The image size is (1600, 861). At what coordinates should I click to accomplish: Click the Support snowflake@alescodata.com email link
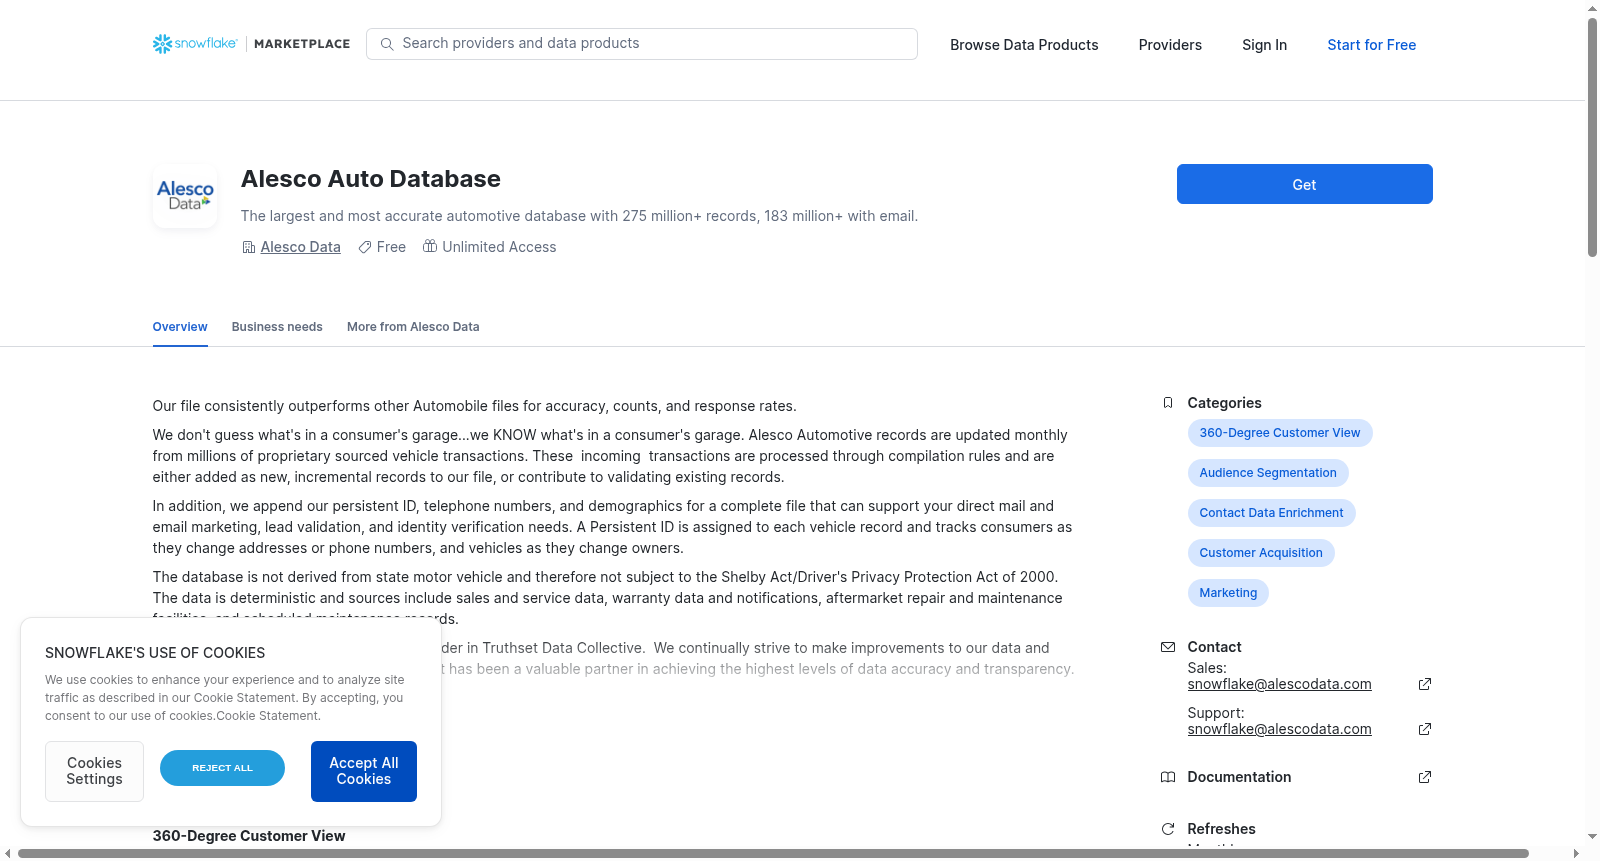tap(1279, 729)
